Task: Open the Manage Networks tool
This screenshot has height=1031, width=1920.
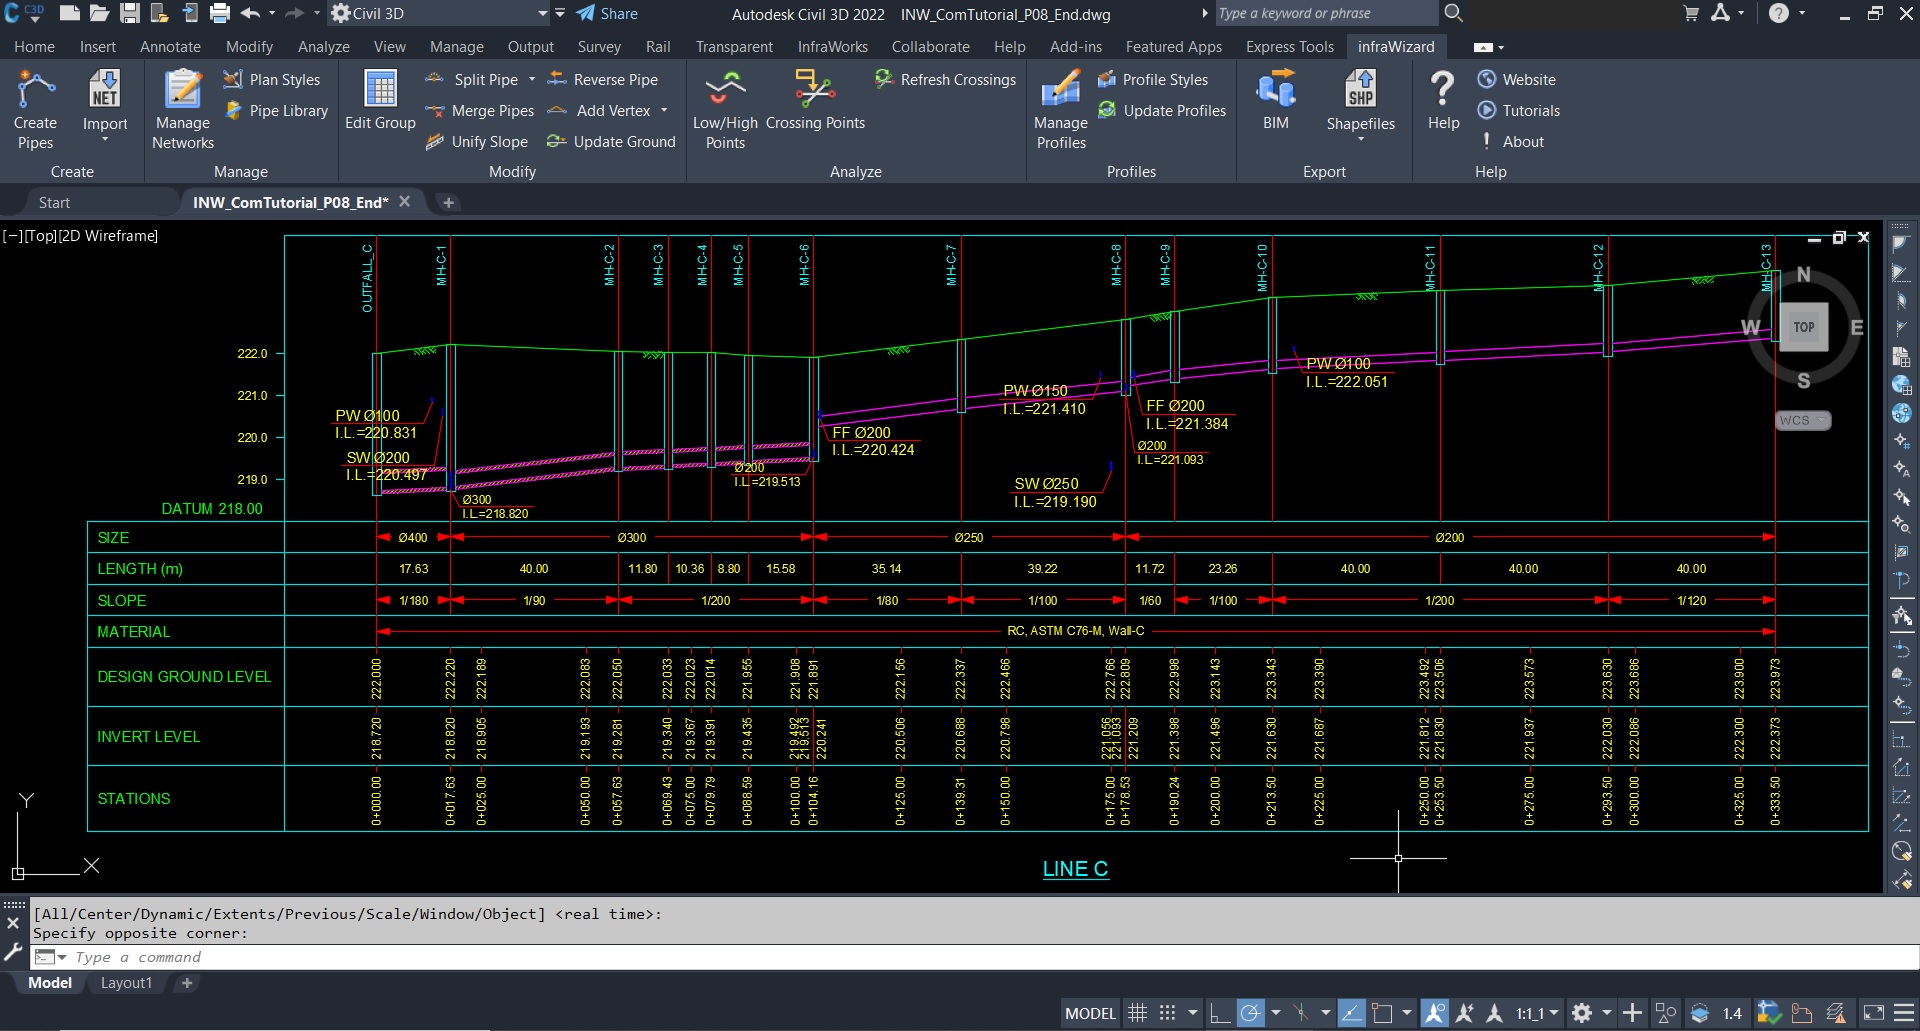Action: pyautogui.click(x=183, y=109)
